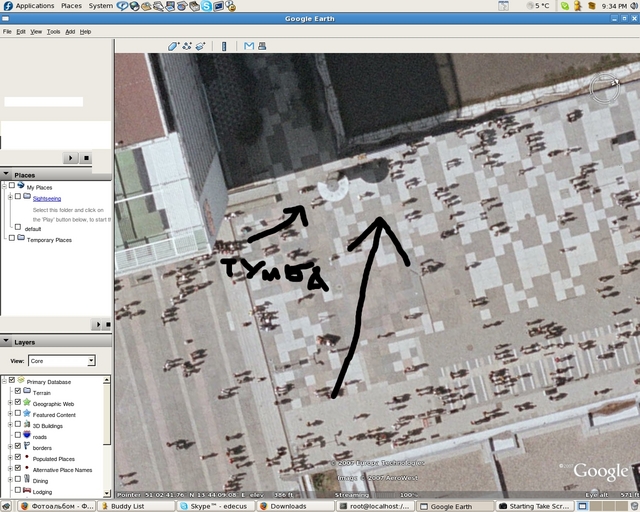The width and height of the screenshot is (640, 512).
Task: Enable the My Places checkbox
Action: point(12,185)
